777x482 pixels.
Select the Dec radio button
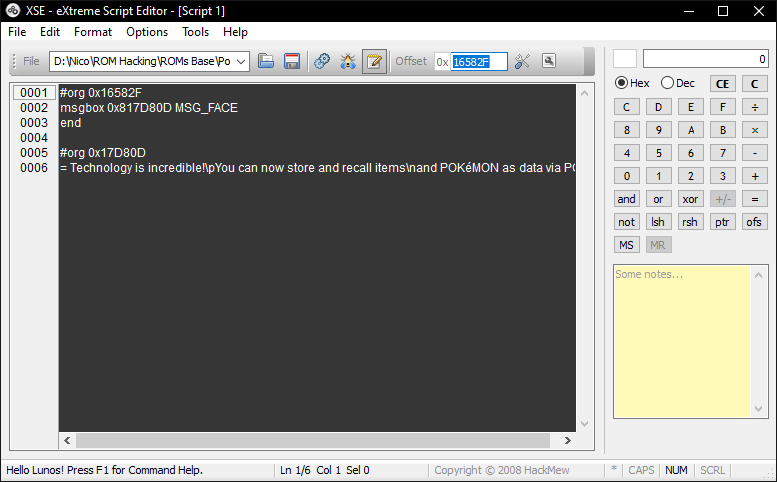click(x=667, y=83)
